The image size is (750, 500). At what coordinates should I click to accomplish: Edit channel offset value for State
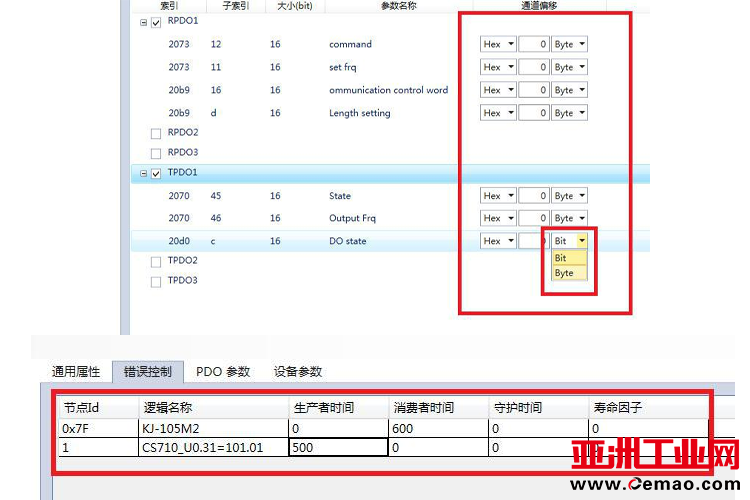coord(533,196)
